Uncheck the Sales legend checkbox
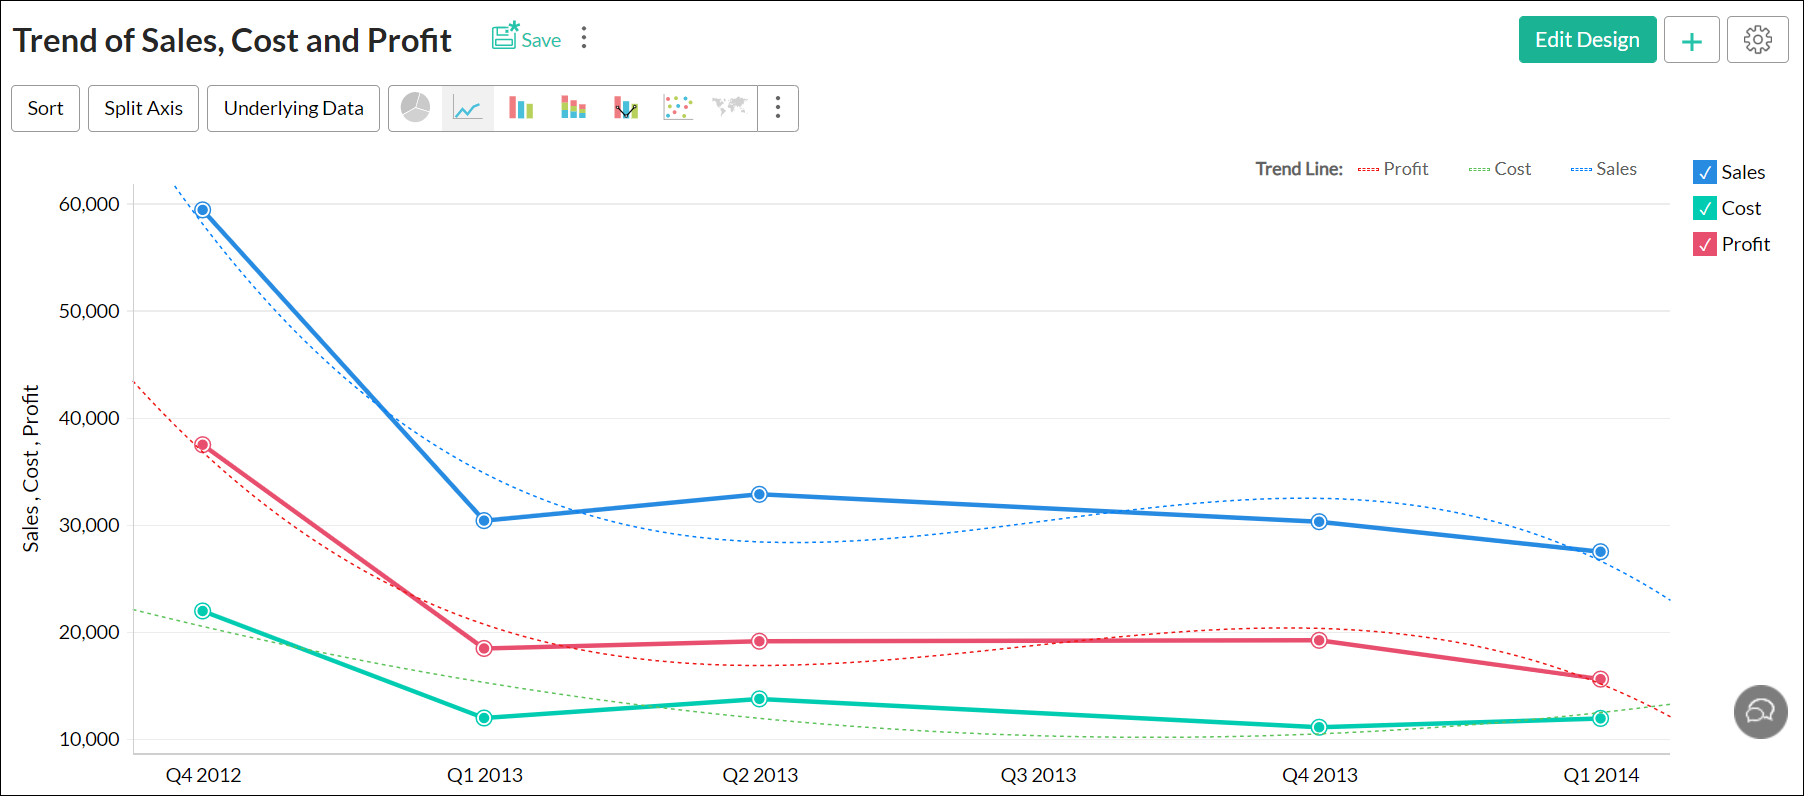The height and width of the screenshot is (796, 1804). (1705, 172)
